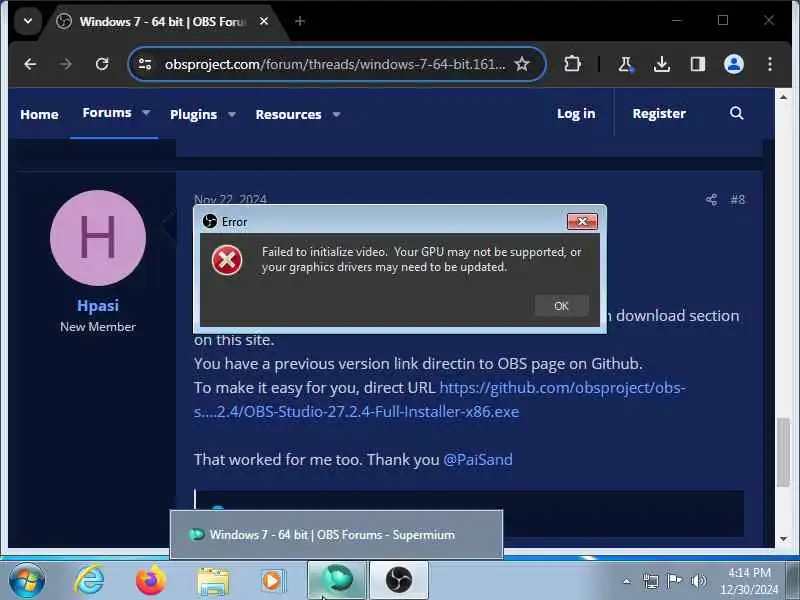
Task: Expand the Resources dropdown arrow
Action: [336, 114]
